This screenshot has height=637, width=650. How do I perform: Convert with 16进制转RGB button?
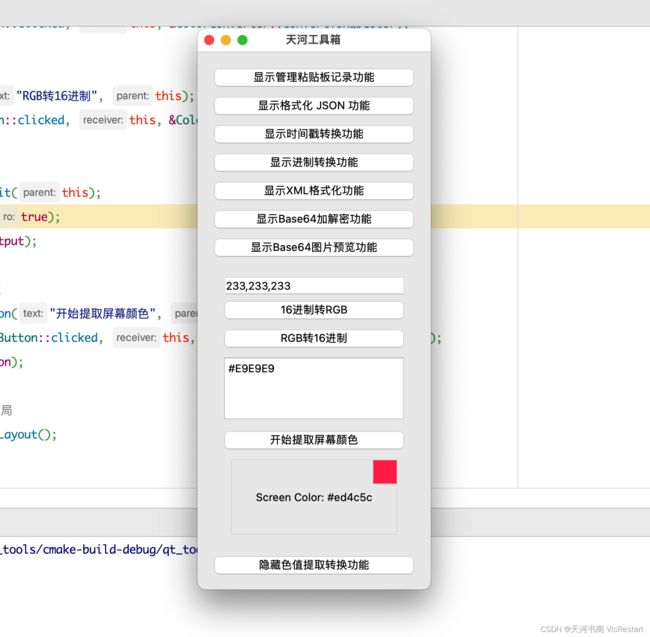pos(314,310)
